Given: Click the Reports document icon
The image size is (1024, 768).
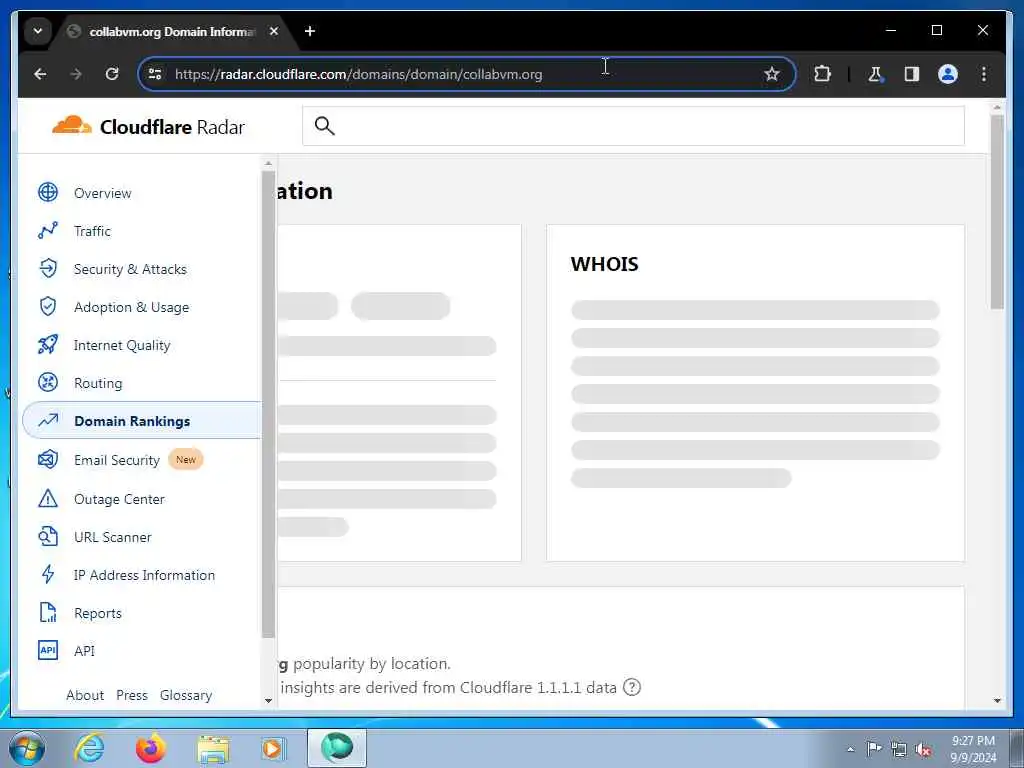Looking at the screenshot, I should tap(48, 613).
